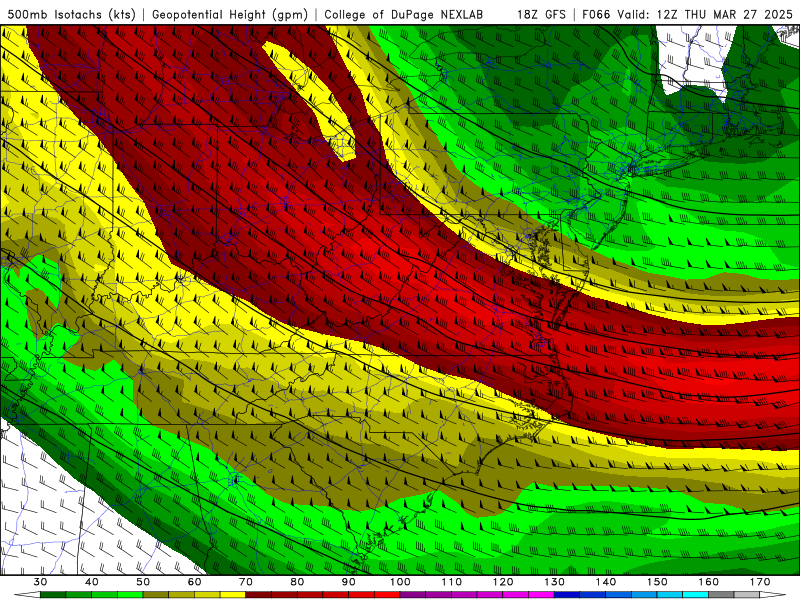The height and width of the screenshot is (600, 800).
Task: Click the "College of DuPage NEXLAB" label
Action: click(403, 14)
